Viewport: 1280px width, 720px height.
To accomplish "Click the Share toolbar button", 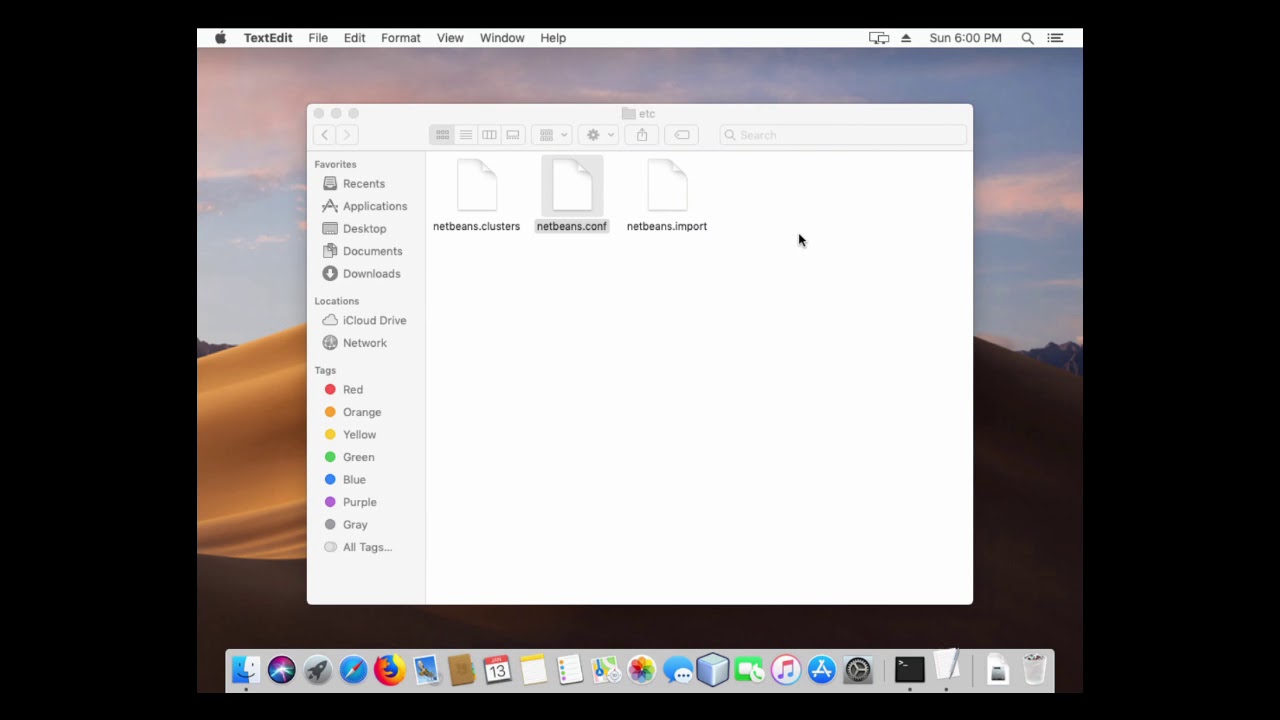I will [x=642, y=135].
